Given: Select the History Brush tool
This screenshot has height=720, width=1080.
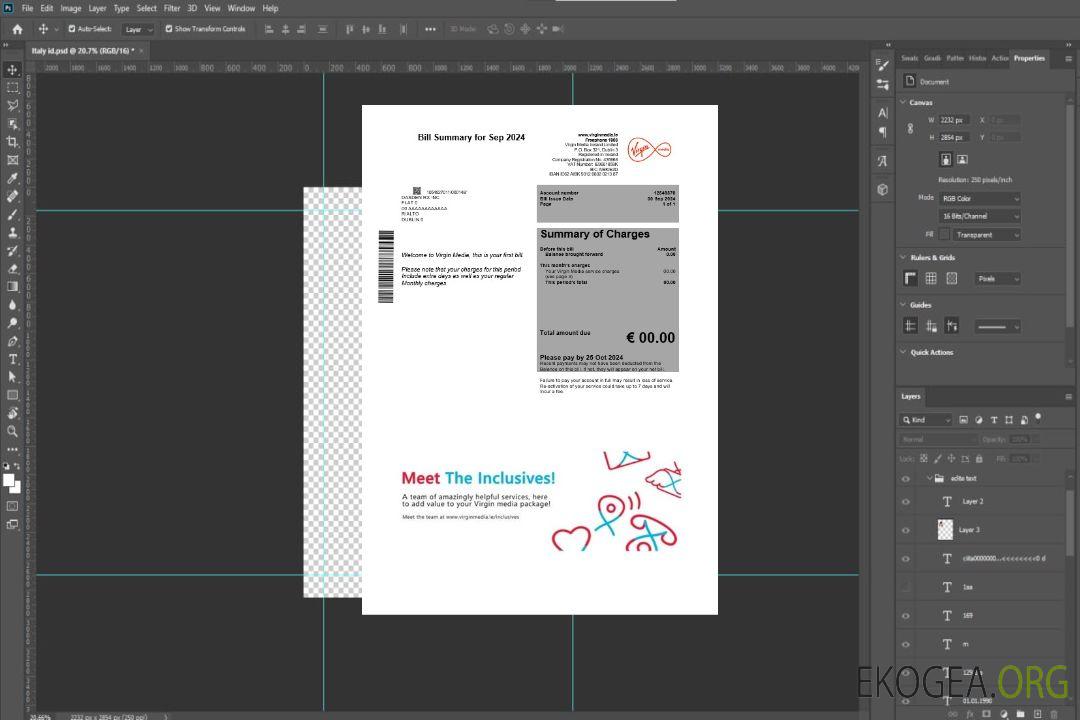Looking at the screenshot, I should [x=12, y=251].
